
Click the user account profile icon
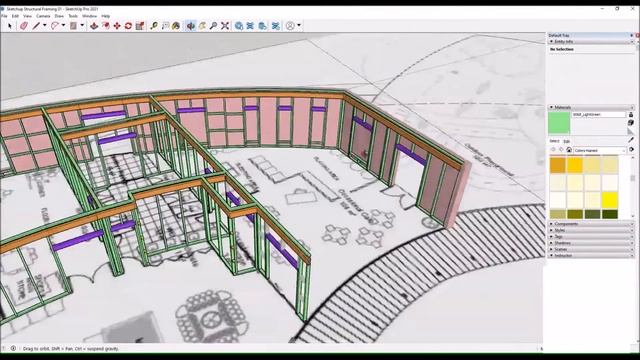(290, 26)
